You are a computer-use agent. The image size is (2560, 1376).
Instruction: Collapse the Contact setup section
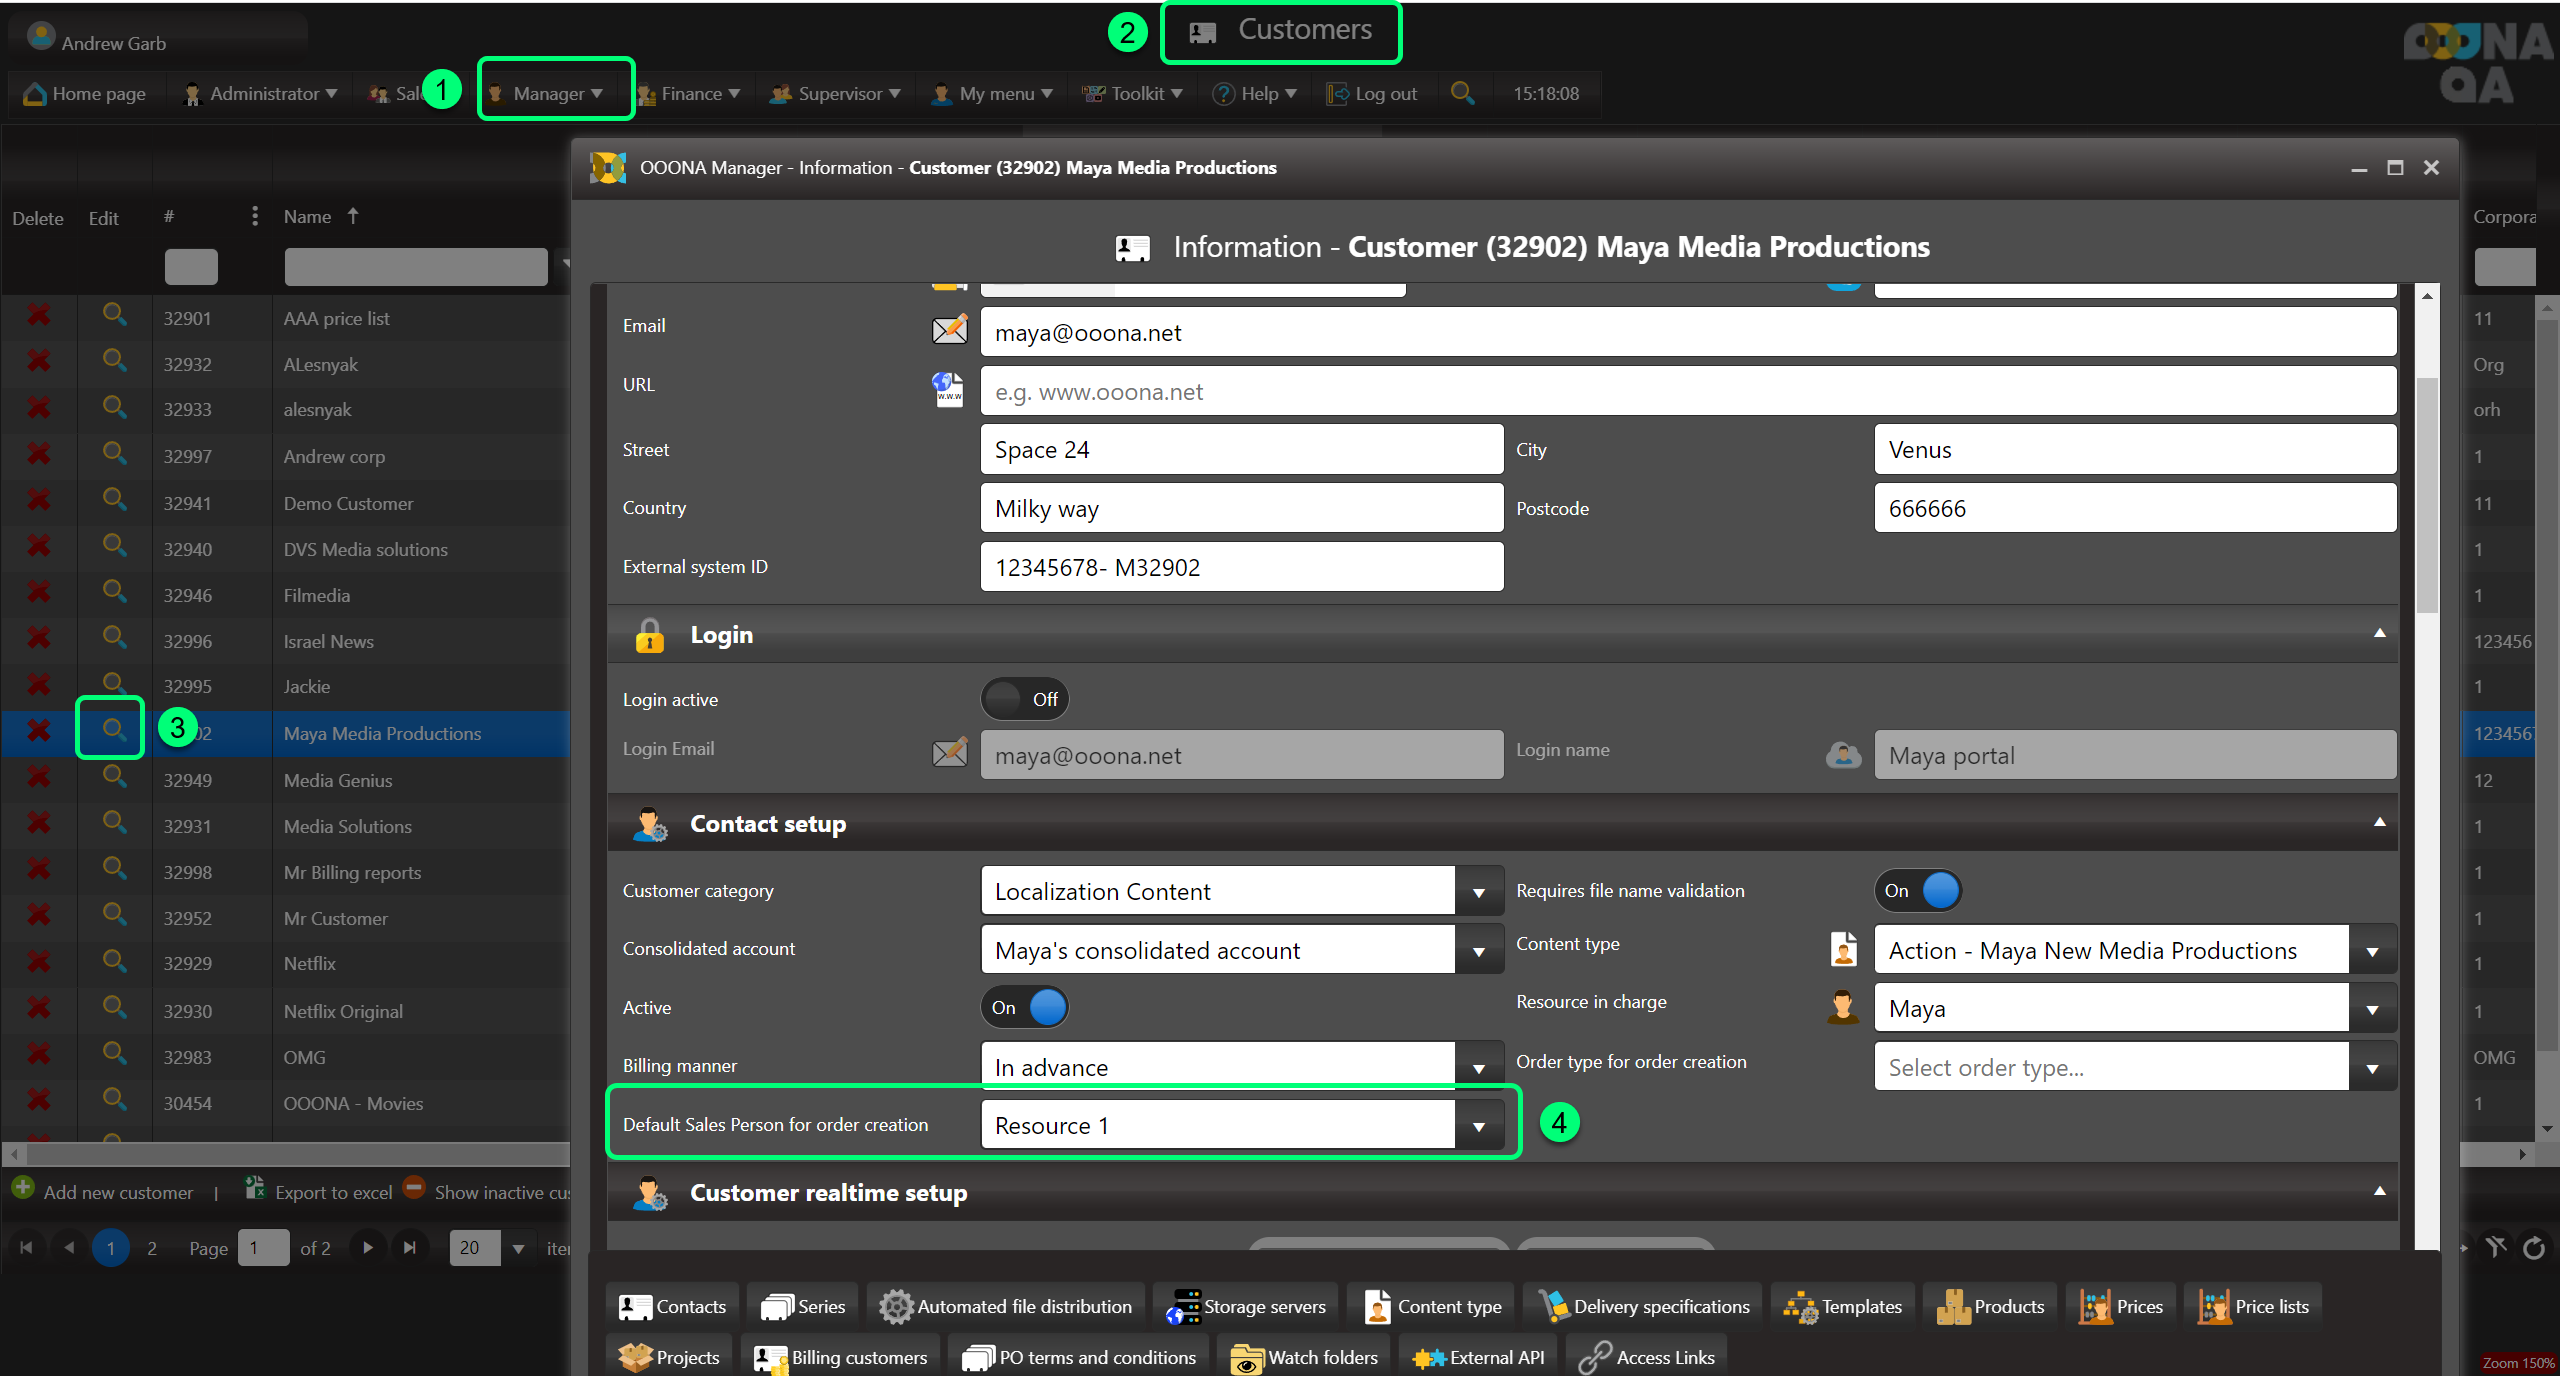click(x=2379, y=822)
